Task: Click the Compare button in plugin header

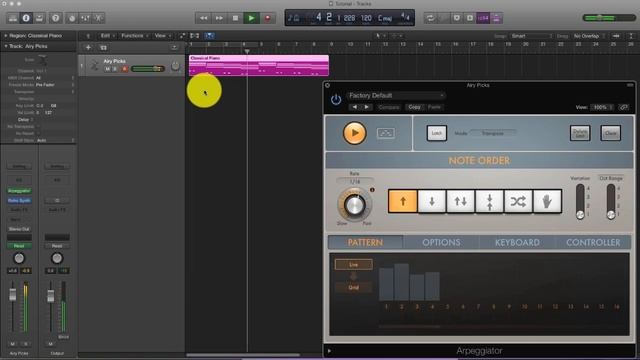Action: (x=389, y=107)
